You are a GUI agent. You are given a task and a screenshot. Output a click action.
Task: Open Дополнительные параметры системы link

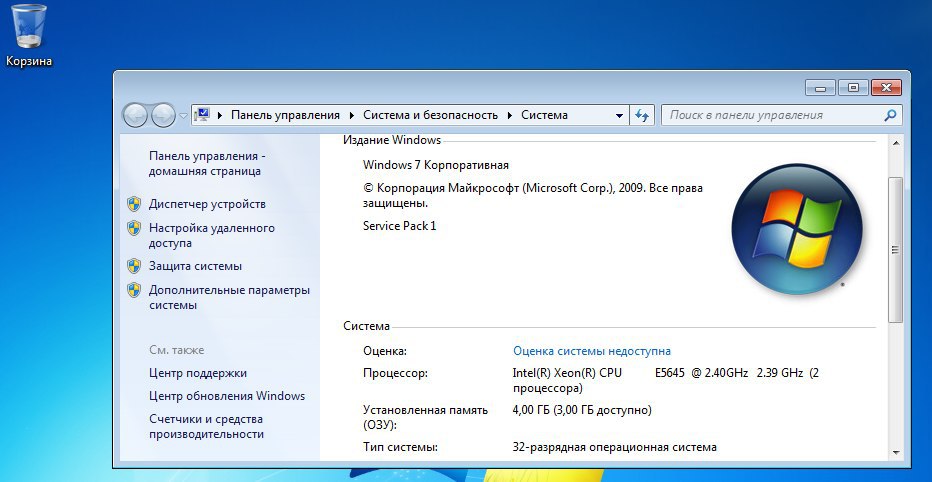click(x=229, y=298)
